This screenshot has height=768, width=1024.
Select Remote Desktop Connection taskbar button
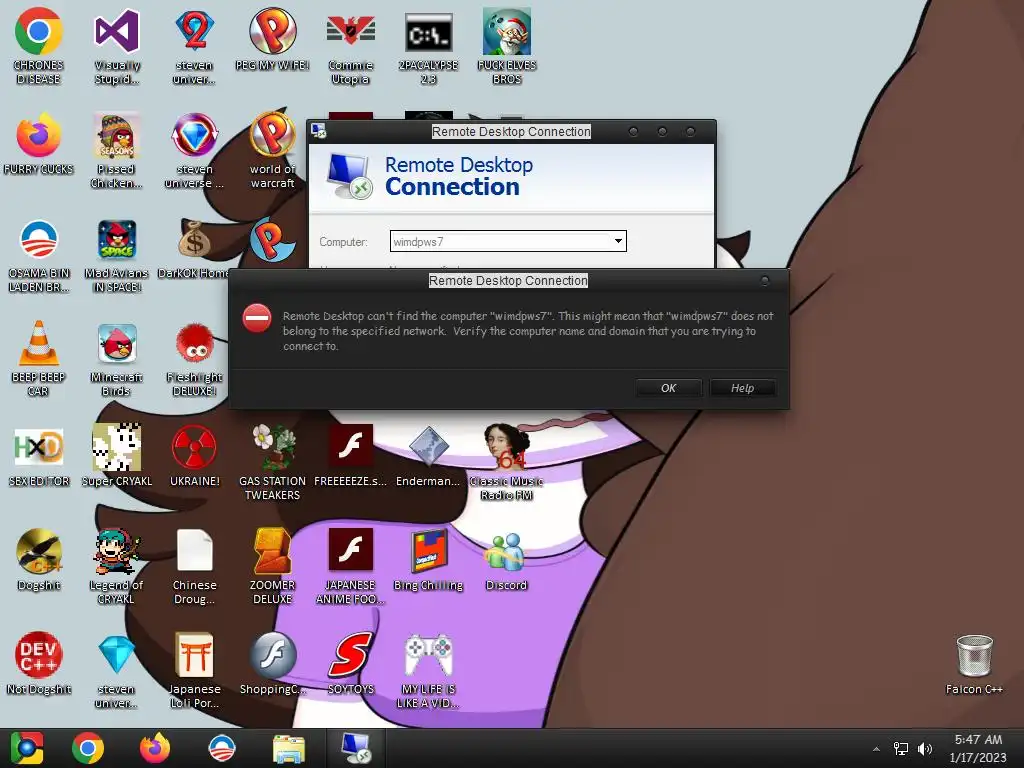[356, 748]
